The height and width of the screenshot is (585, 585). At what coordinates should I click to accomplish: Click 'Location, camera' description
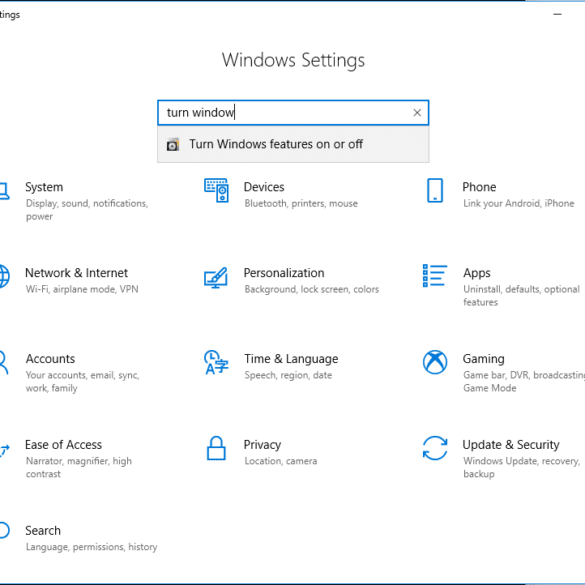tap(281, 461)
